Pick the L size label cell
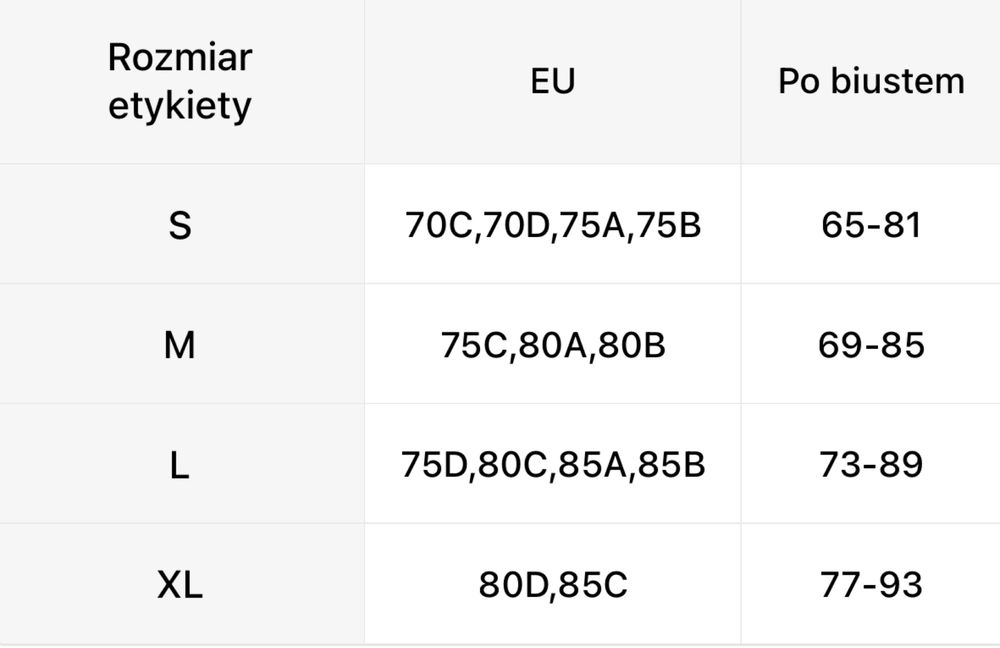 pyautogui.click(x=180, y=464)
